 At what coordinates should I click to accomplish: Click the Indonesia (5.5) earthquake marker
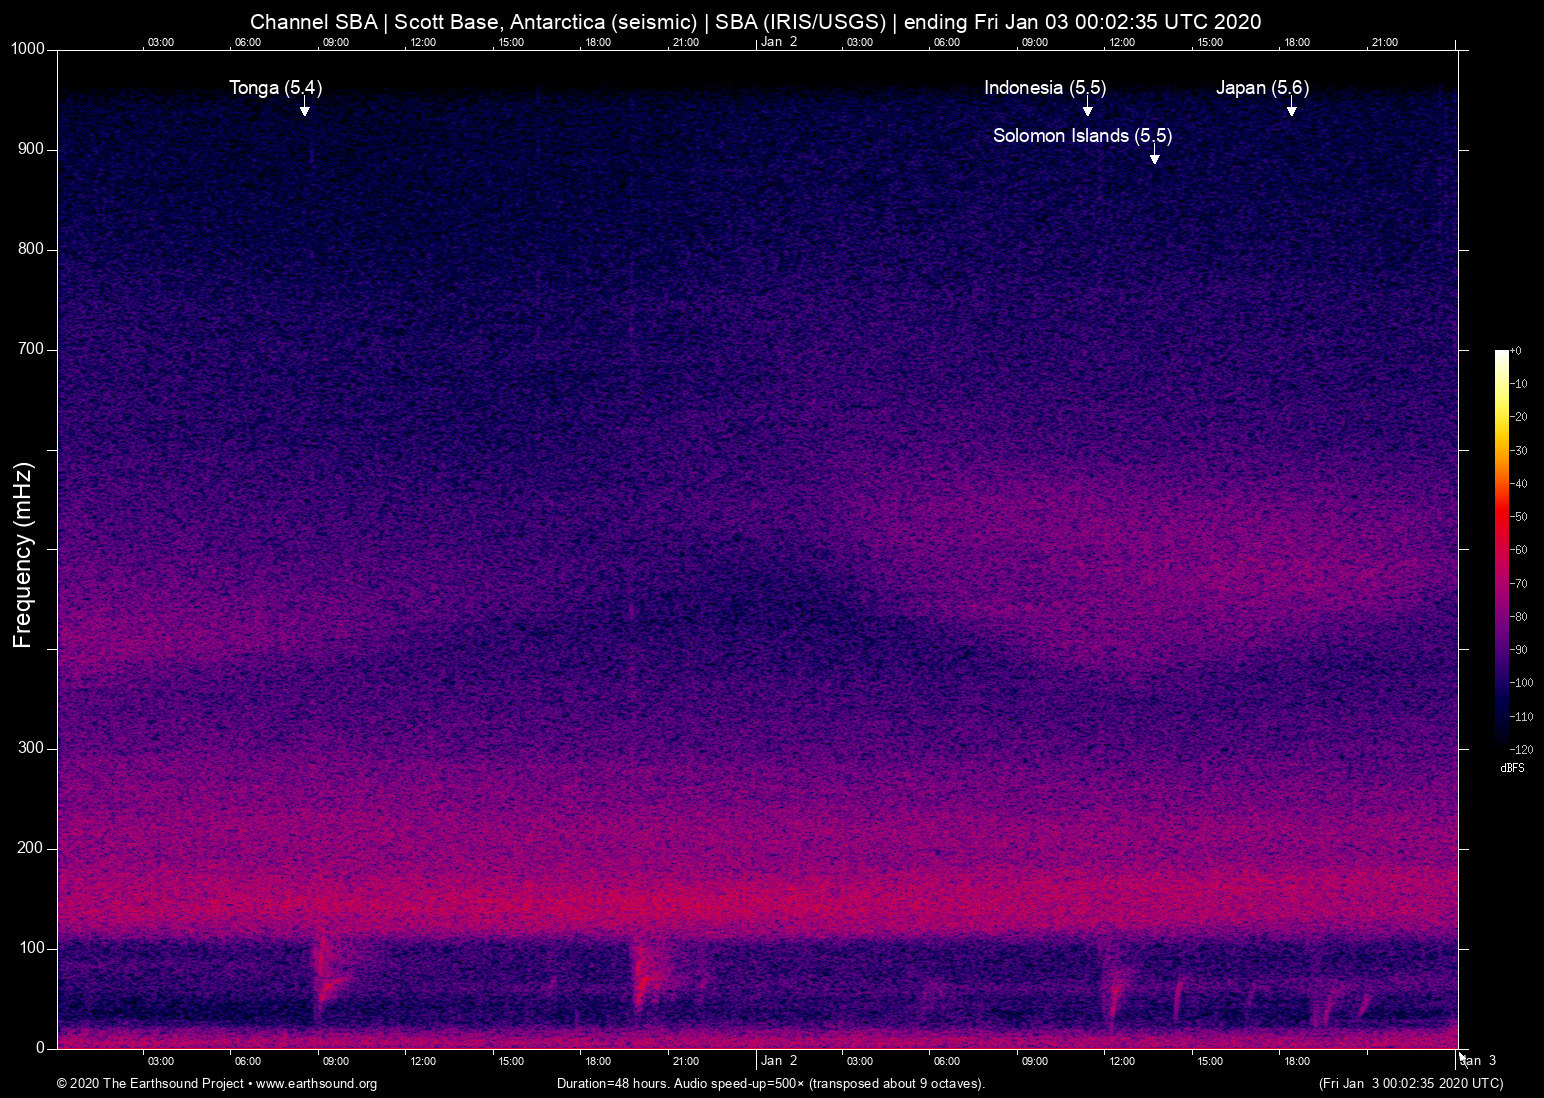point(1045,88)
